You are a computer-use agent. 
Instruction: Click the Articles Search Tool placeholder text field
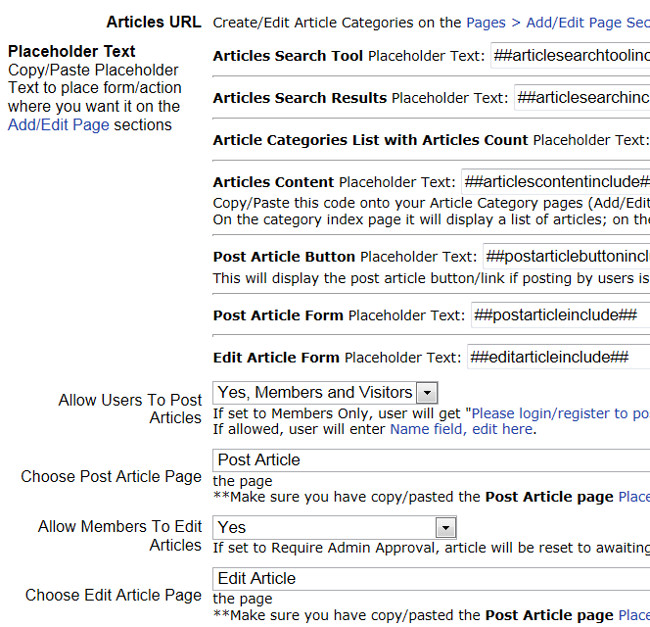click(570, 56)
